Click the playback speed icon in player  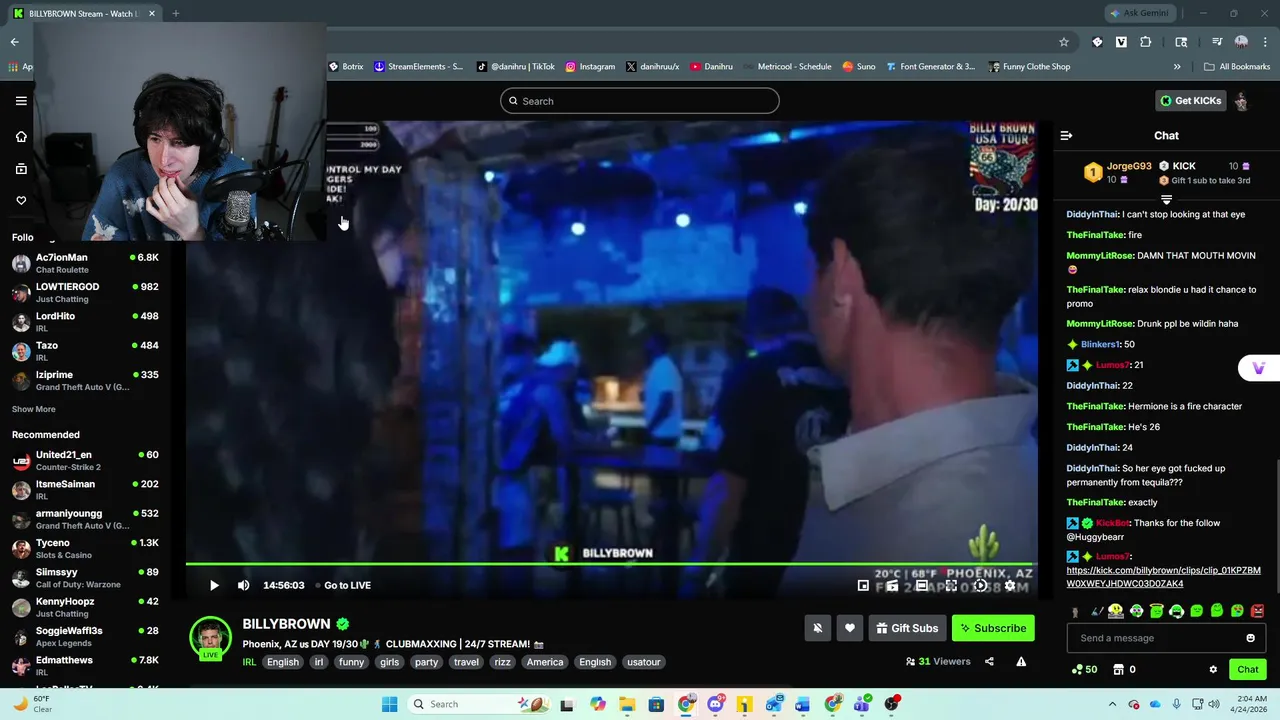tap(981, 586)
